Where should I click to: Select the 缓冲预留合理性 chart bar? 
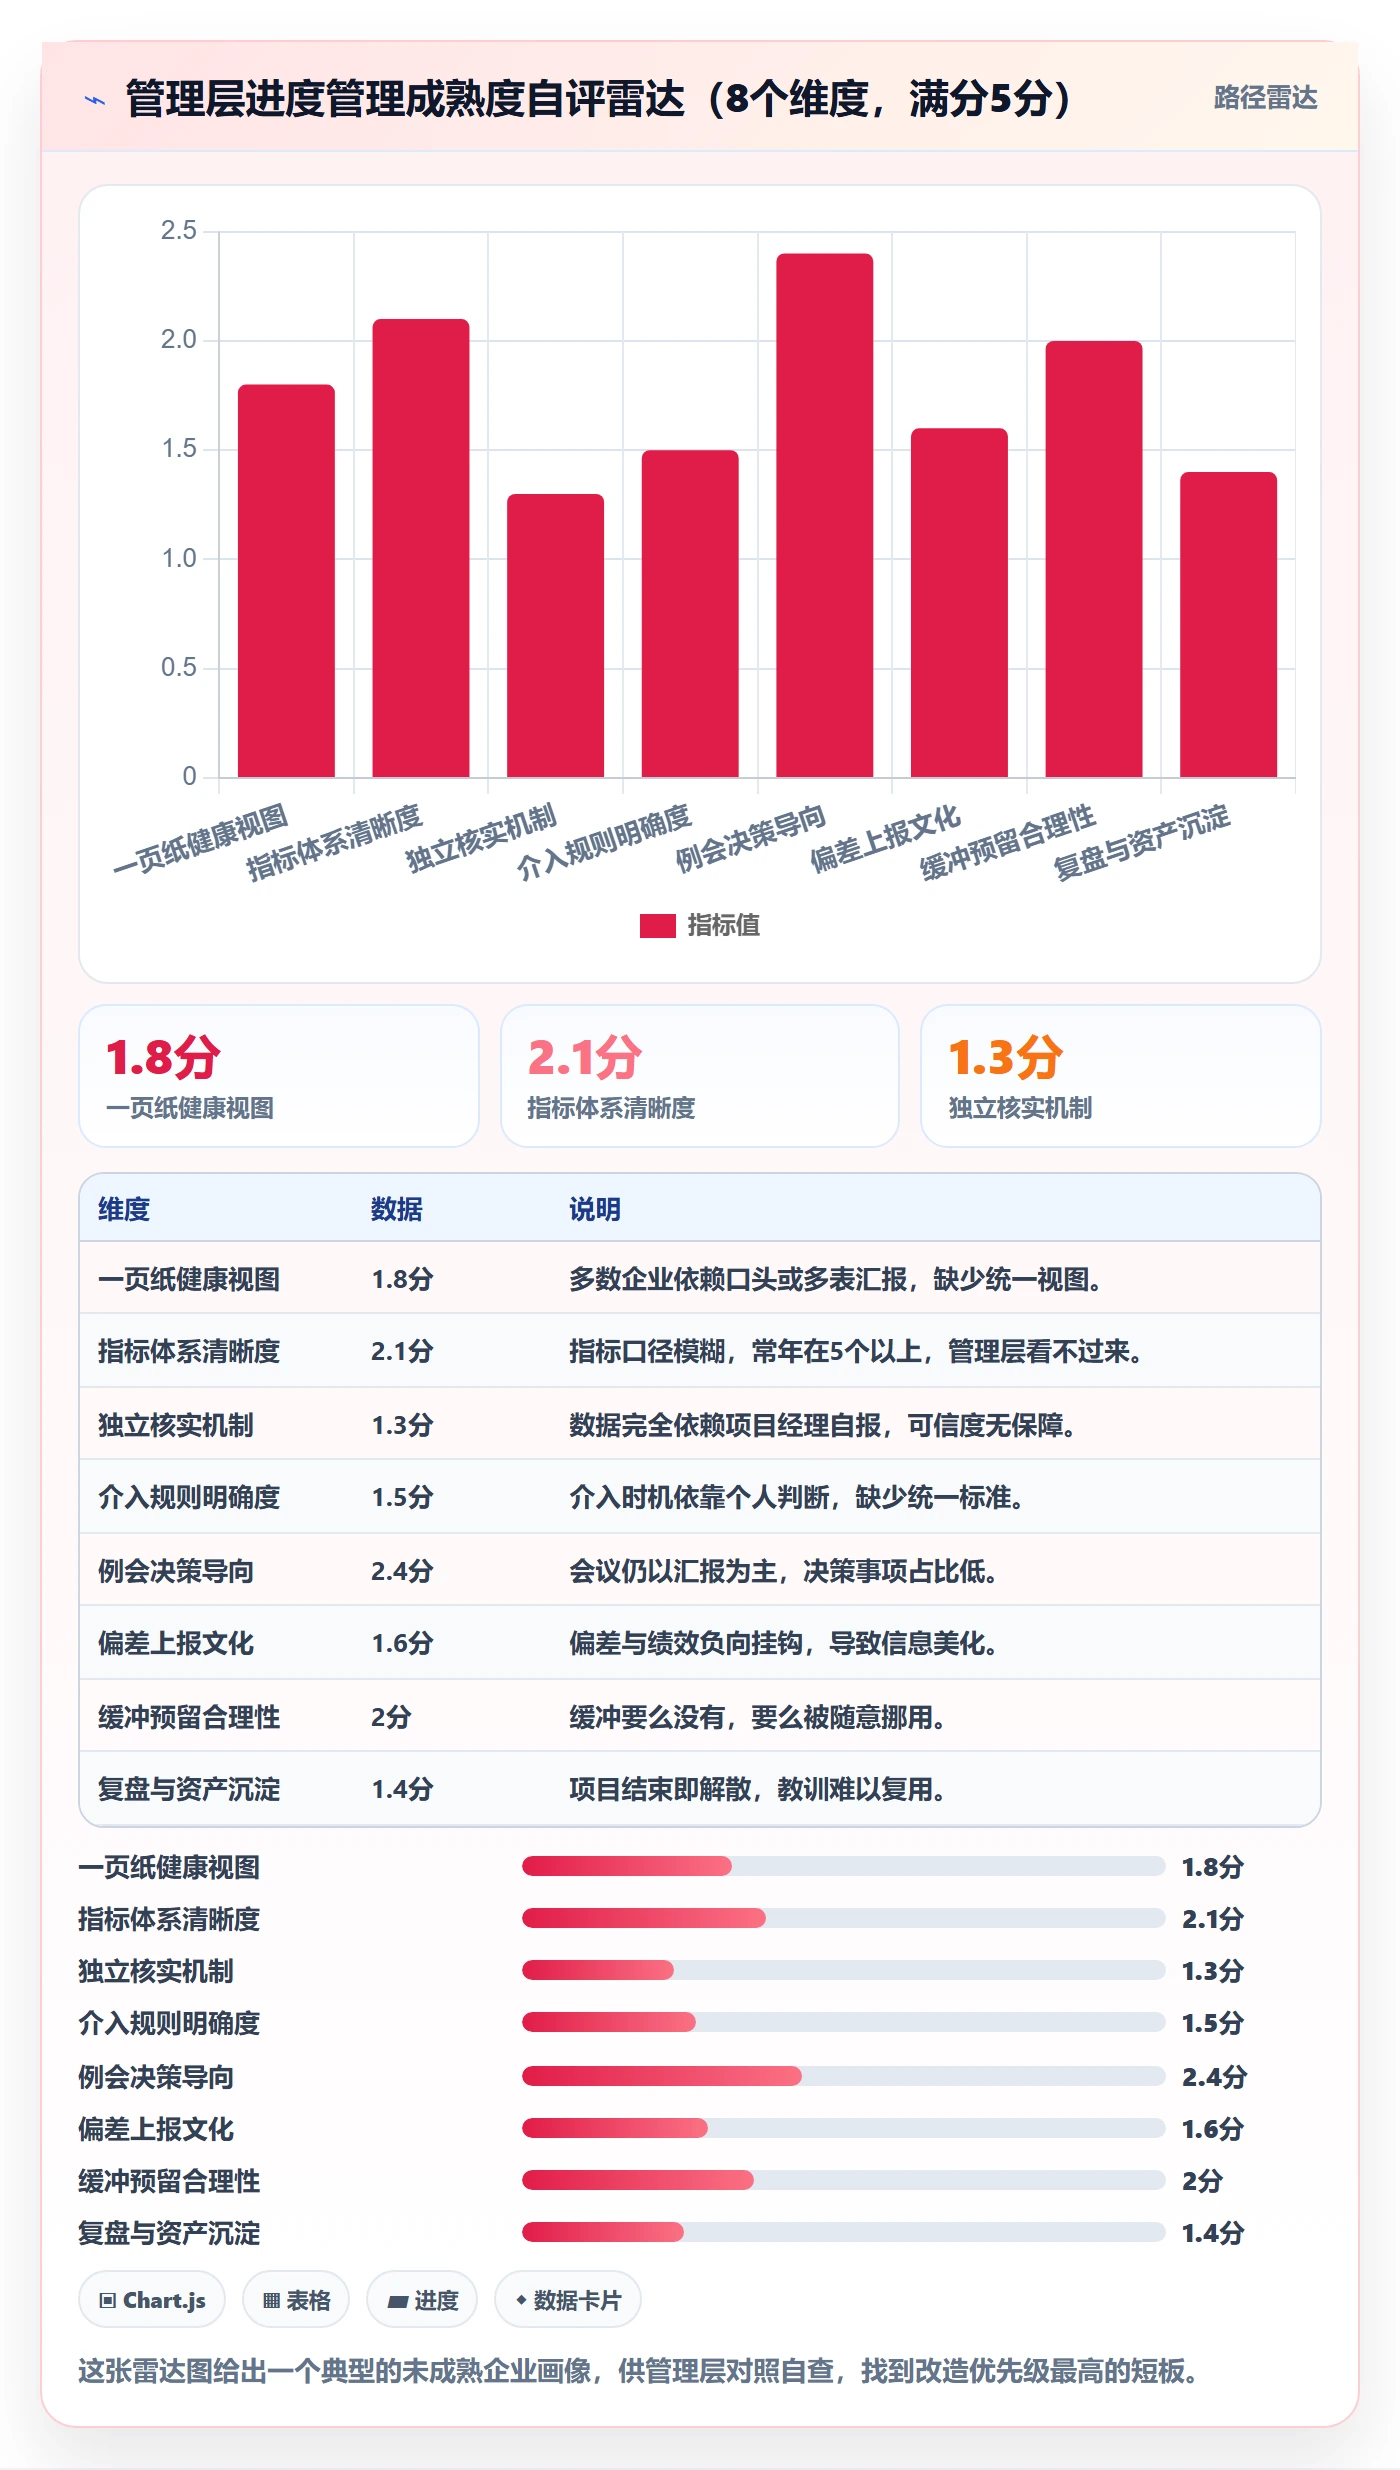click(1094, 559)
